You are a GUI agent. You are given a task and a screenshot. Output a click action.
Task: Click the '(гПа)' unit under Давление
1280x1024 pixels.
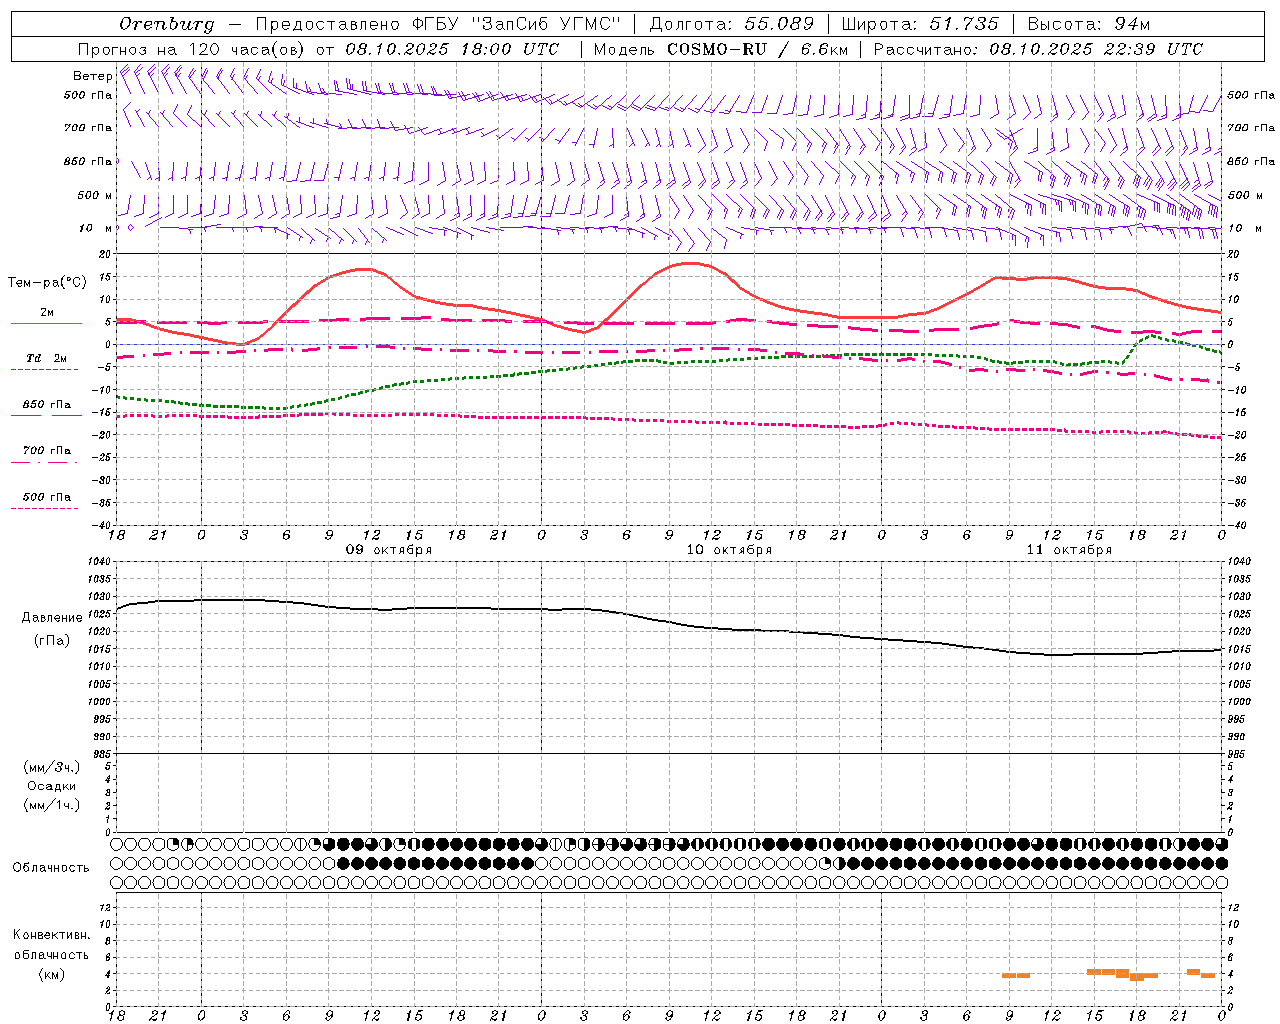[x=52, y=641]
